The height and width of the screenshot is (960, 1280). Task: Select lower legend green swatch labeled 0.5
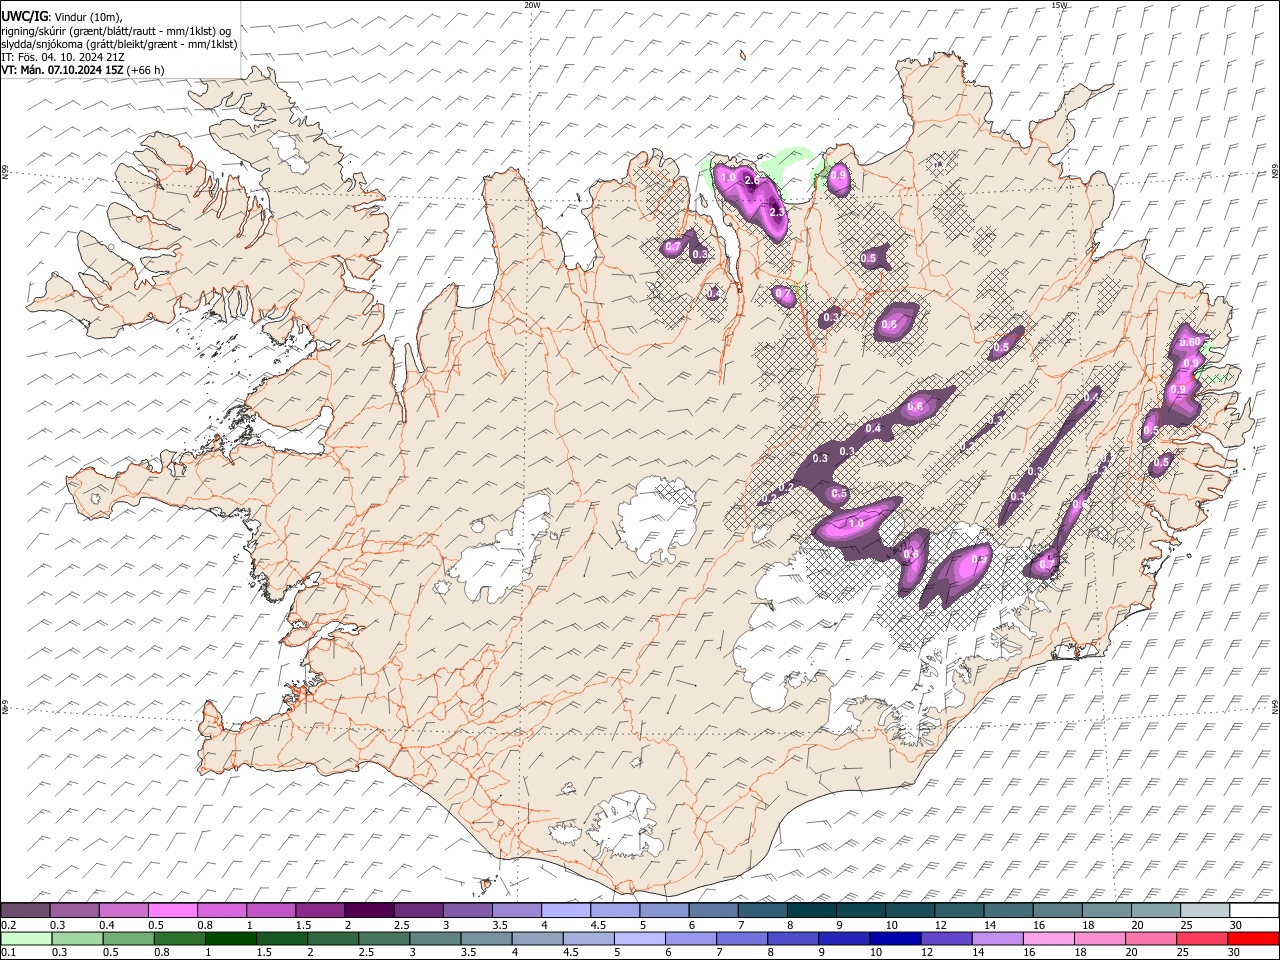(x=128, y=938)
